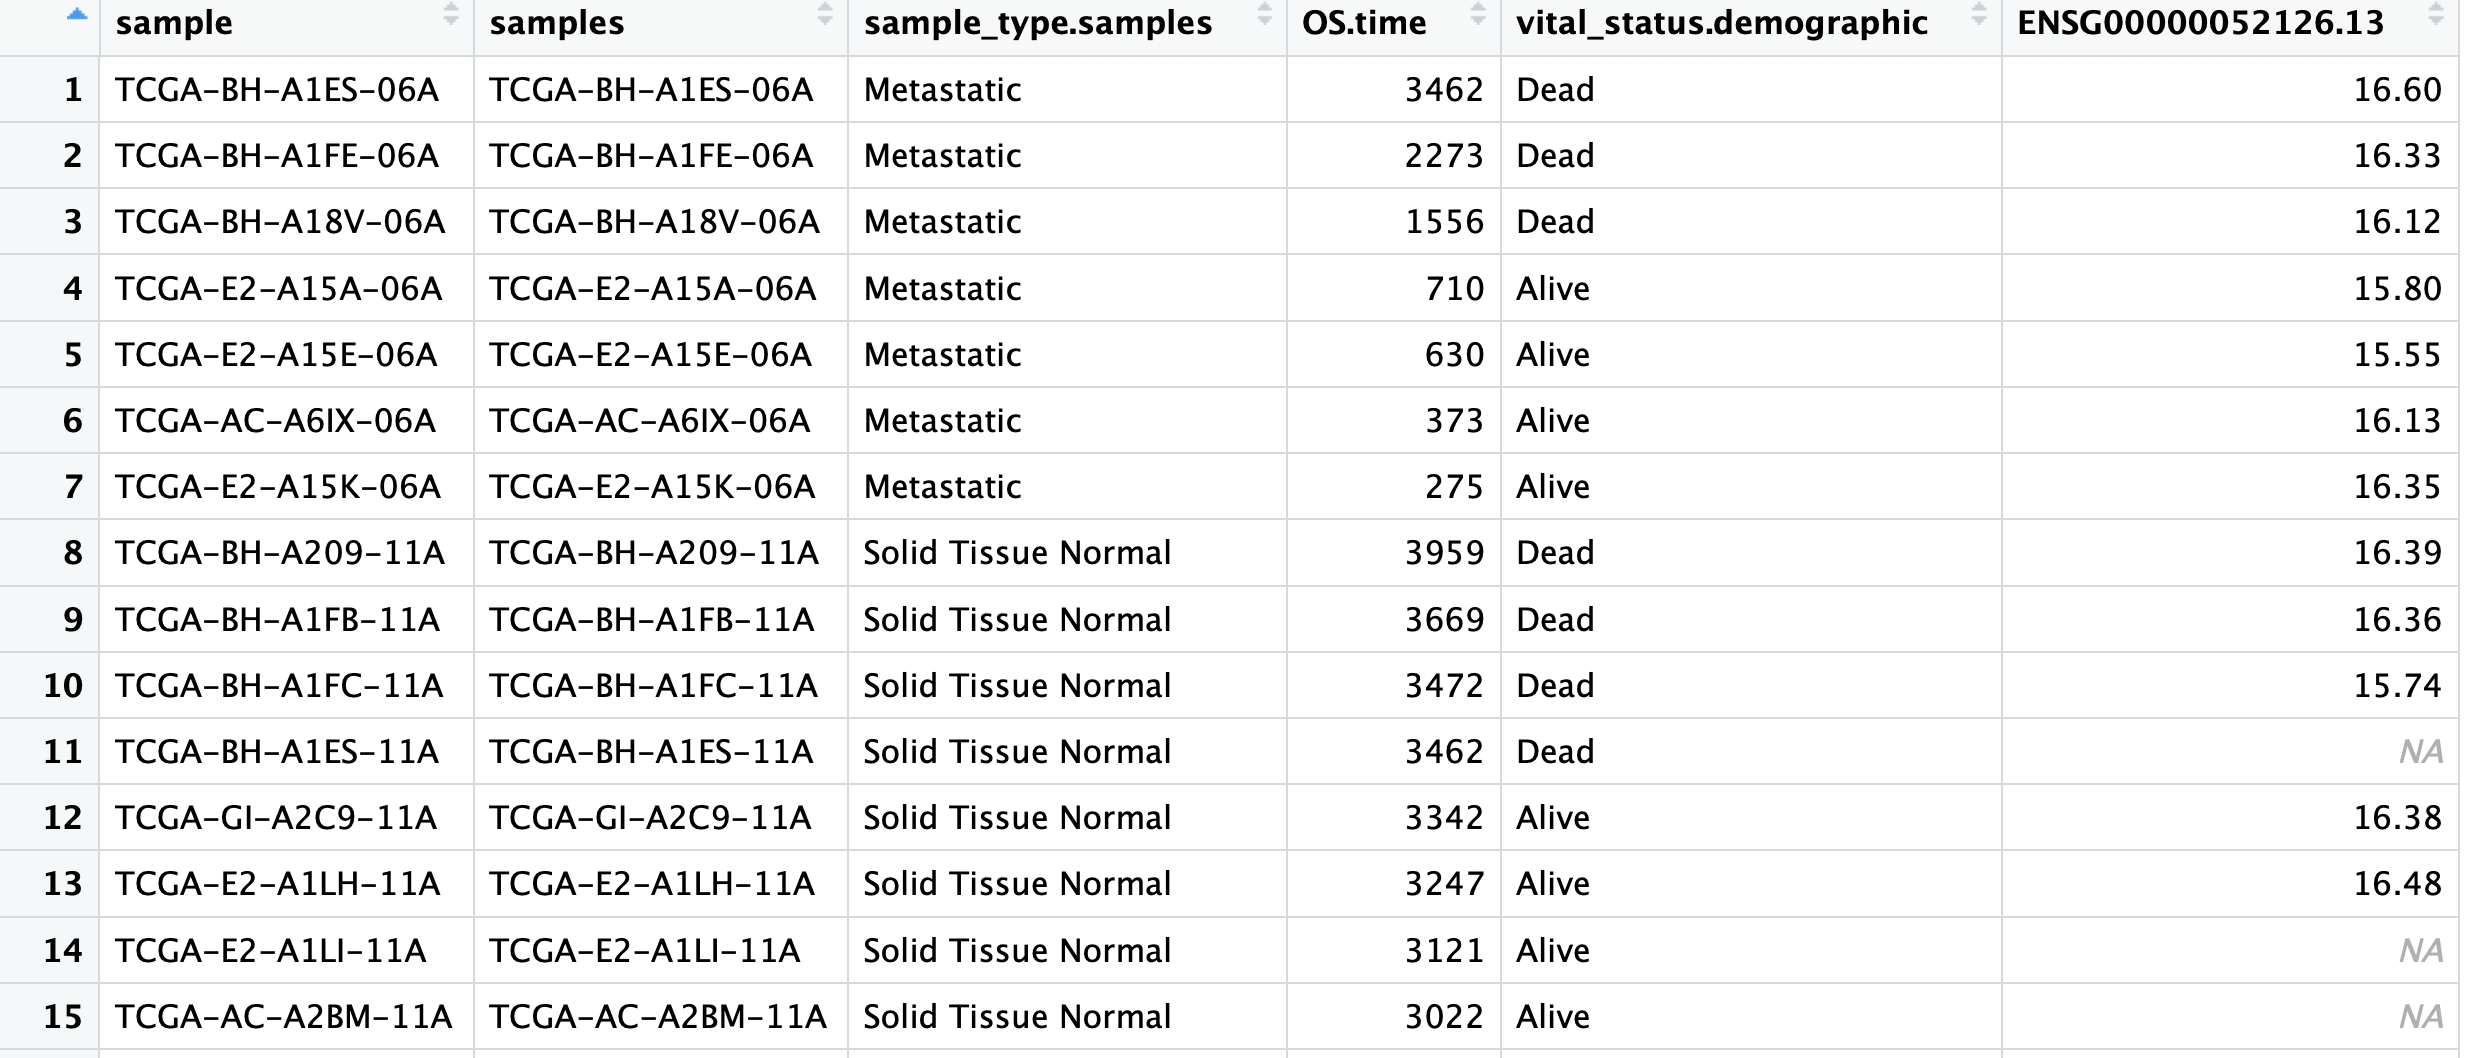Click the OS.time header text
This screenshot has height=1058, width=2466.
click(x=1364, y=23)
